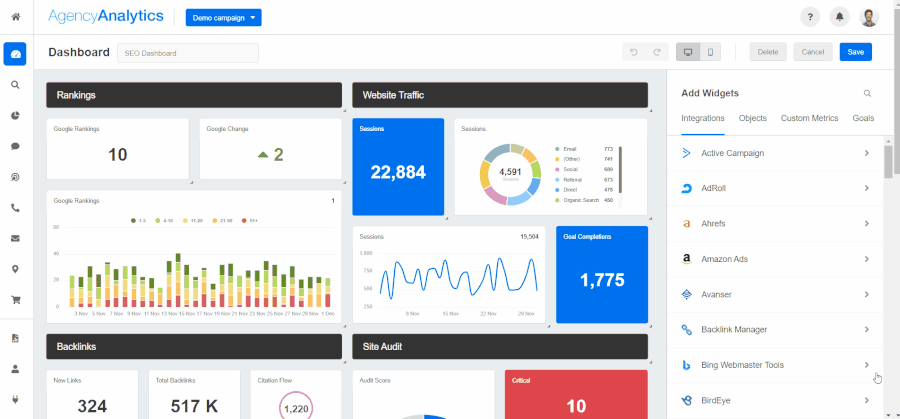Switch to desktop preview mode
The height and width of the screenshot is (419, 900).
pos(688,52)
